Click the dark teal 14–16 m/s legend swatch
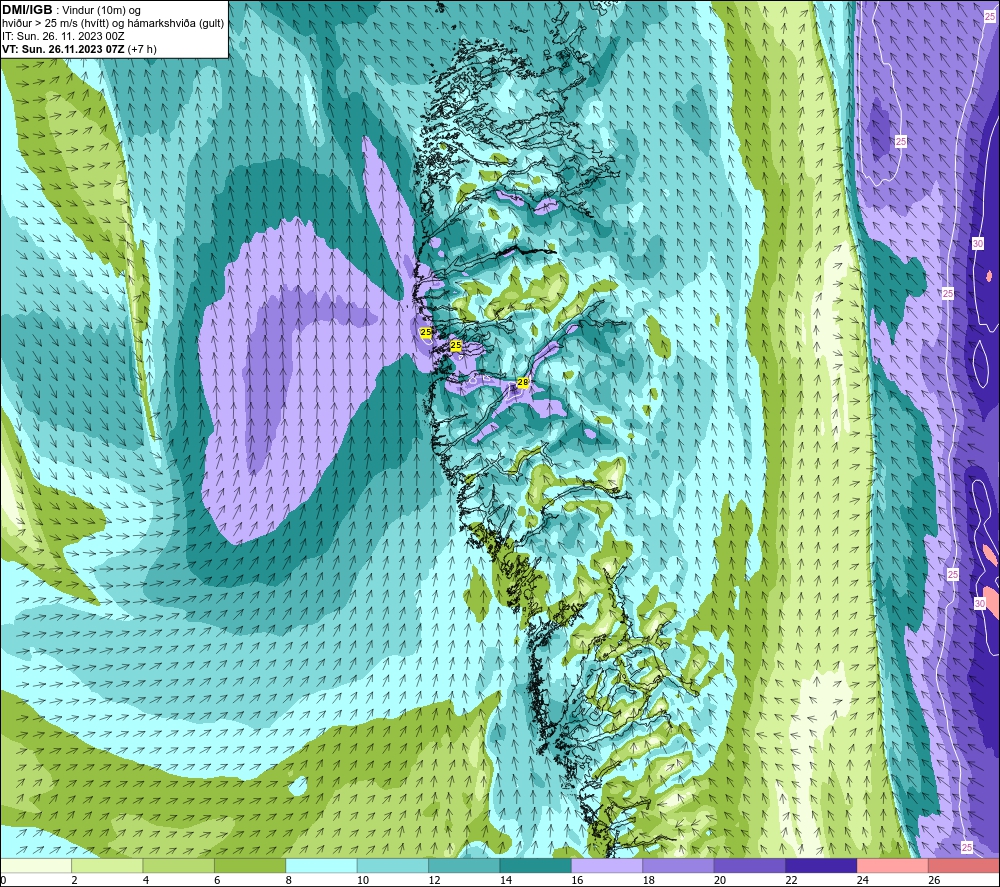Image resolution: width=1000 pixels, height=887 pixels. point(536,865)
